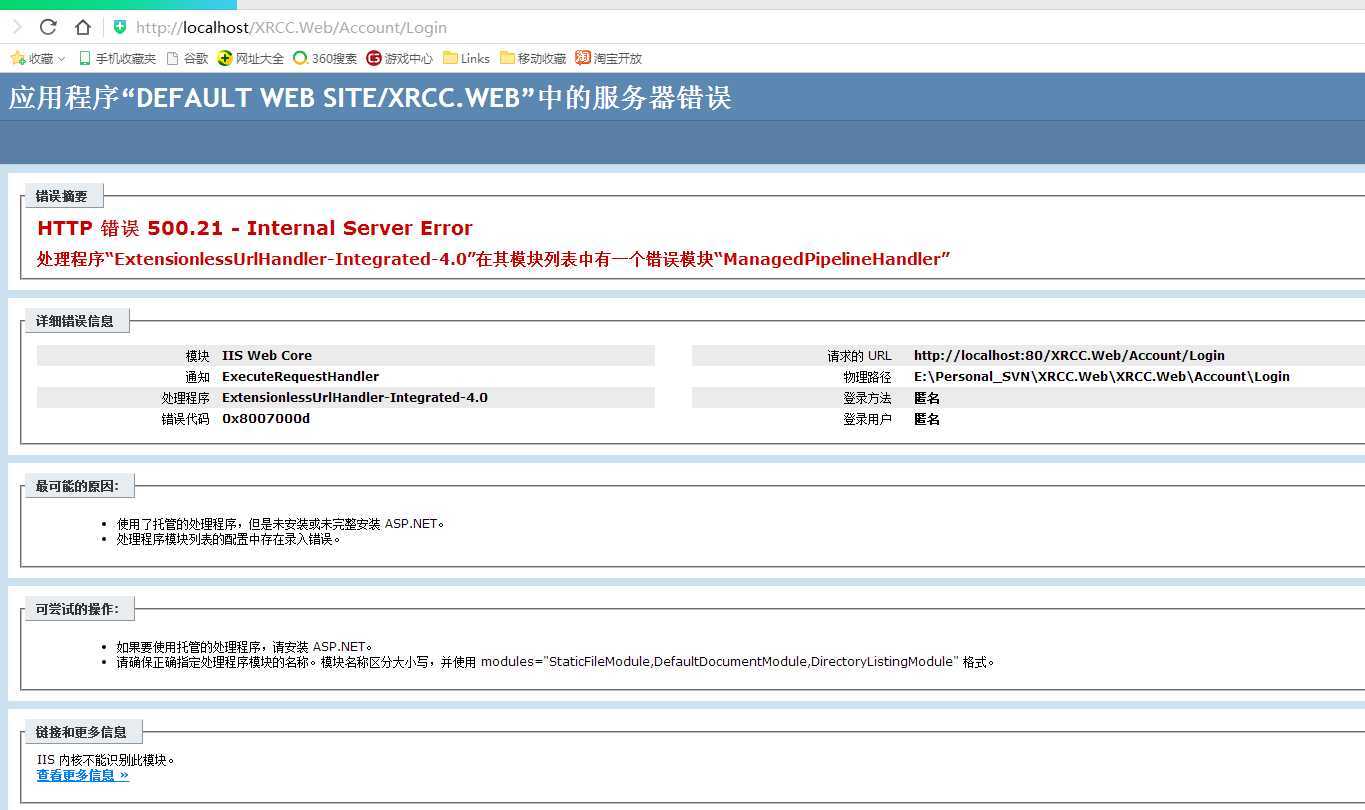The height and width of the screenshot is (810, 1365).
Task: Click the HTTP 错误 500.21 heading
Action: (255, 228)
